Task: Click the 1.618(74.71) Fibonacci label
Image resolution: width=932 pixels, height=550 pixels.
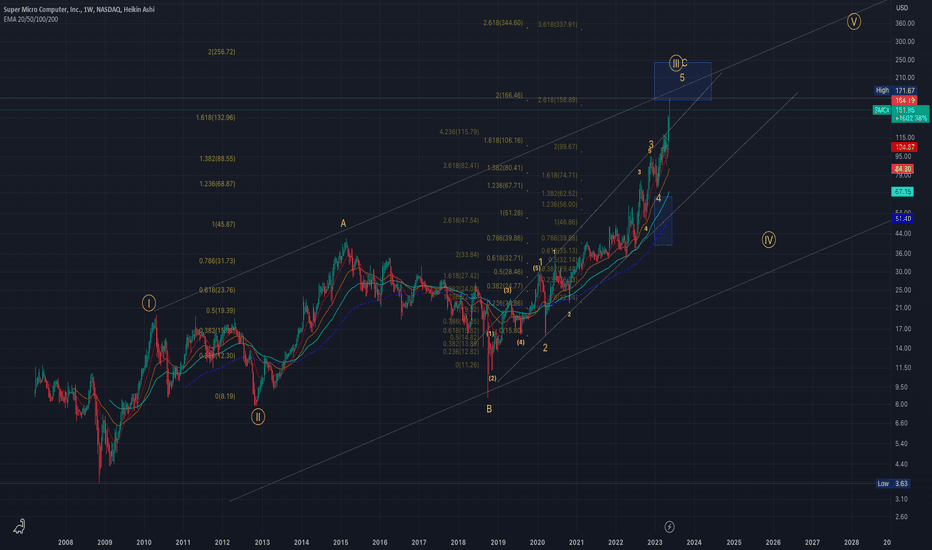Action: (559, 176)
